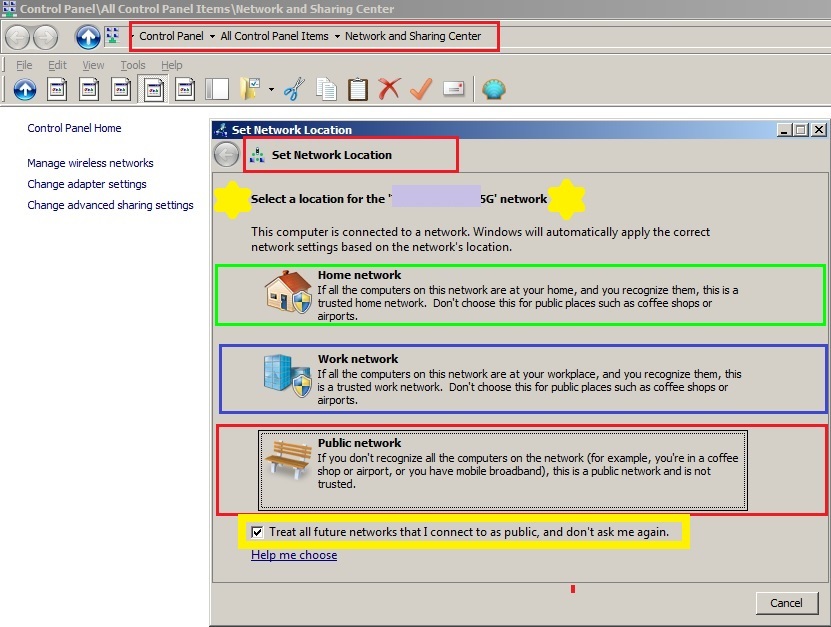Open the folder options icon with checkmark

coord(250,89)
